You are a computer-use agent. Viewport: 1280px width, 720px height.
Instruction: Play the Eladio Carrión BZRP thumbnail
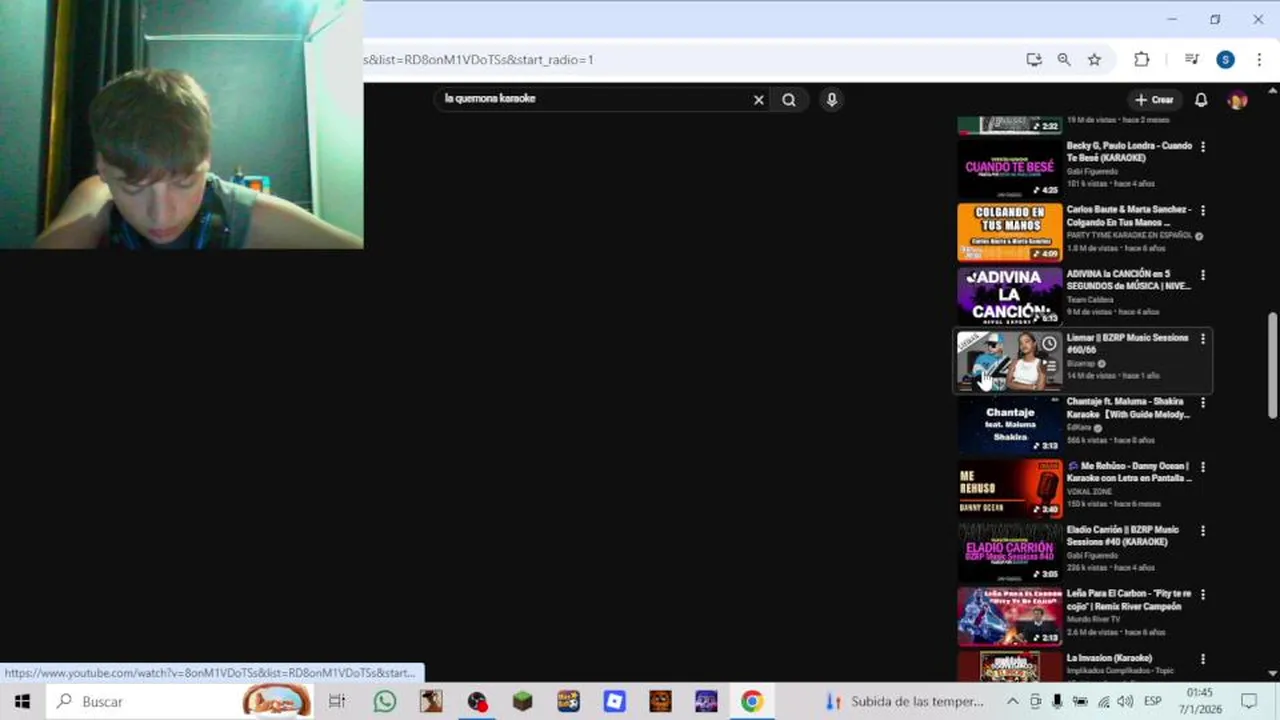point(1009,552)
